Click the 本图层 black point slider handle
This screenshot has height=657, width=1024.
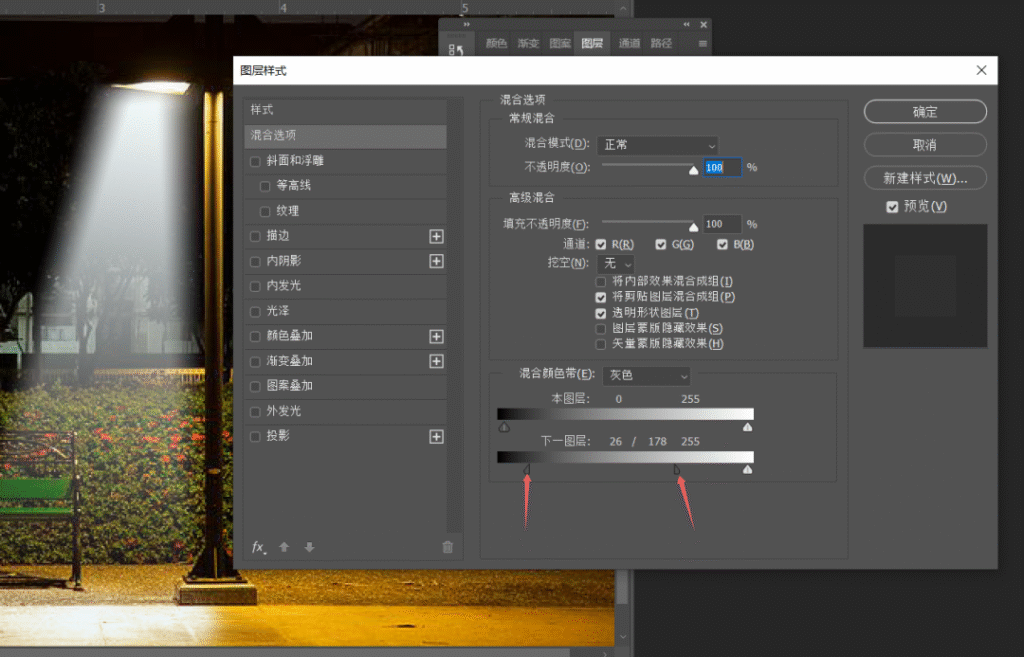(x=504, y=427)
